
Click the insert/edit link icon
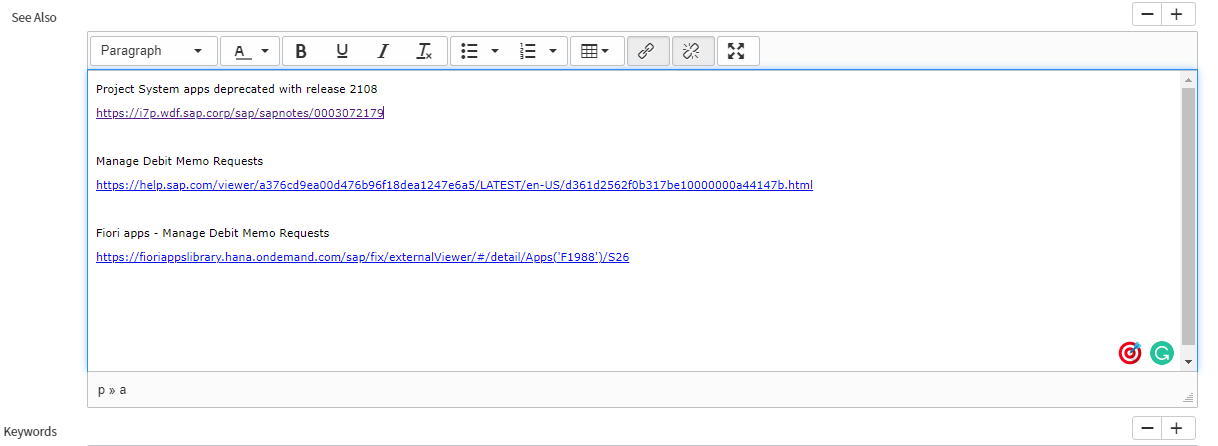pyautogui.click(x=646, y=51)
